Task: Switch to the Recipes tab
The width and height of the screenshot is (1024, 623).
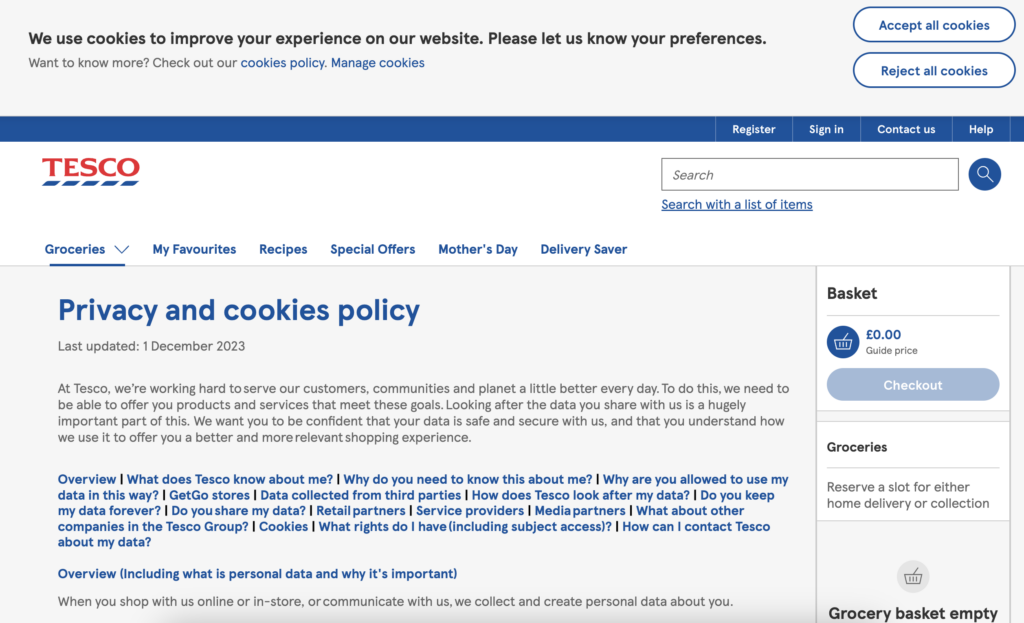Action: pos(283,249)
